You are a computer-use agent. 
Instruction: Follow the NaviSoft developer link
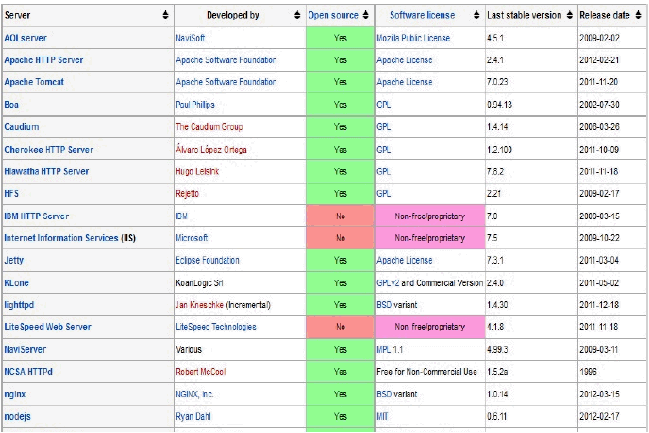point(190,38)
